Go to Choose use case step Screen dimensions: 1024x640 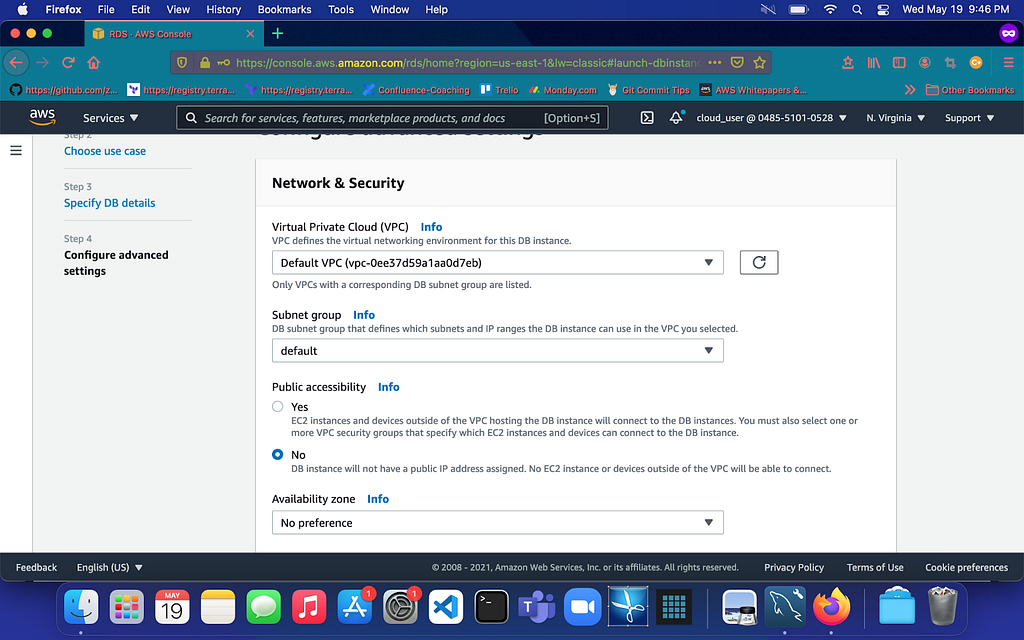pyautogui.click(x=105, y=151)
